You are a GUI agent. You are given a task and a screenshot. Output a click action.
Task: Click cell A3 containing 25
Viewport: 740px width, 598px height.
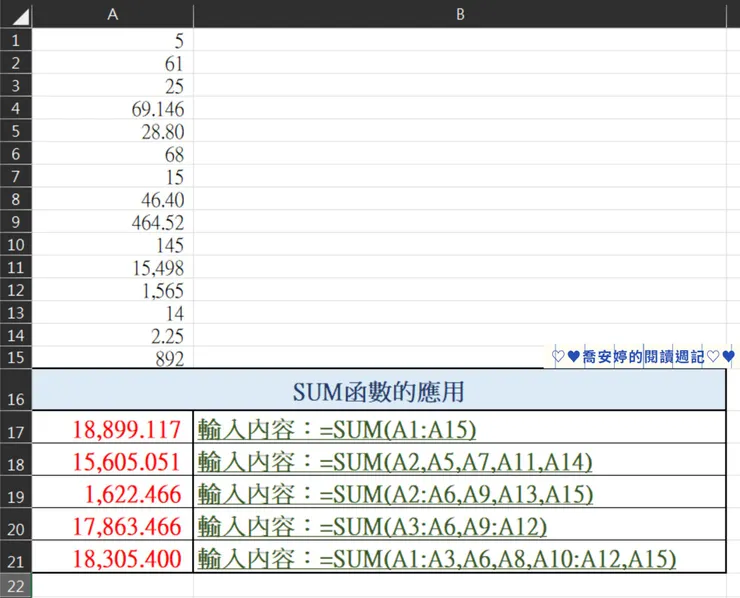112,85
